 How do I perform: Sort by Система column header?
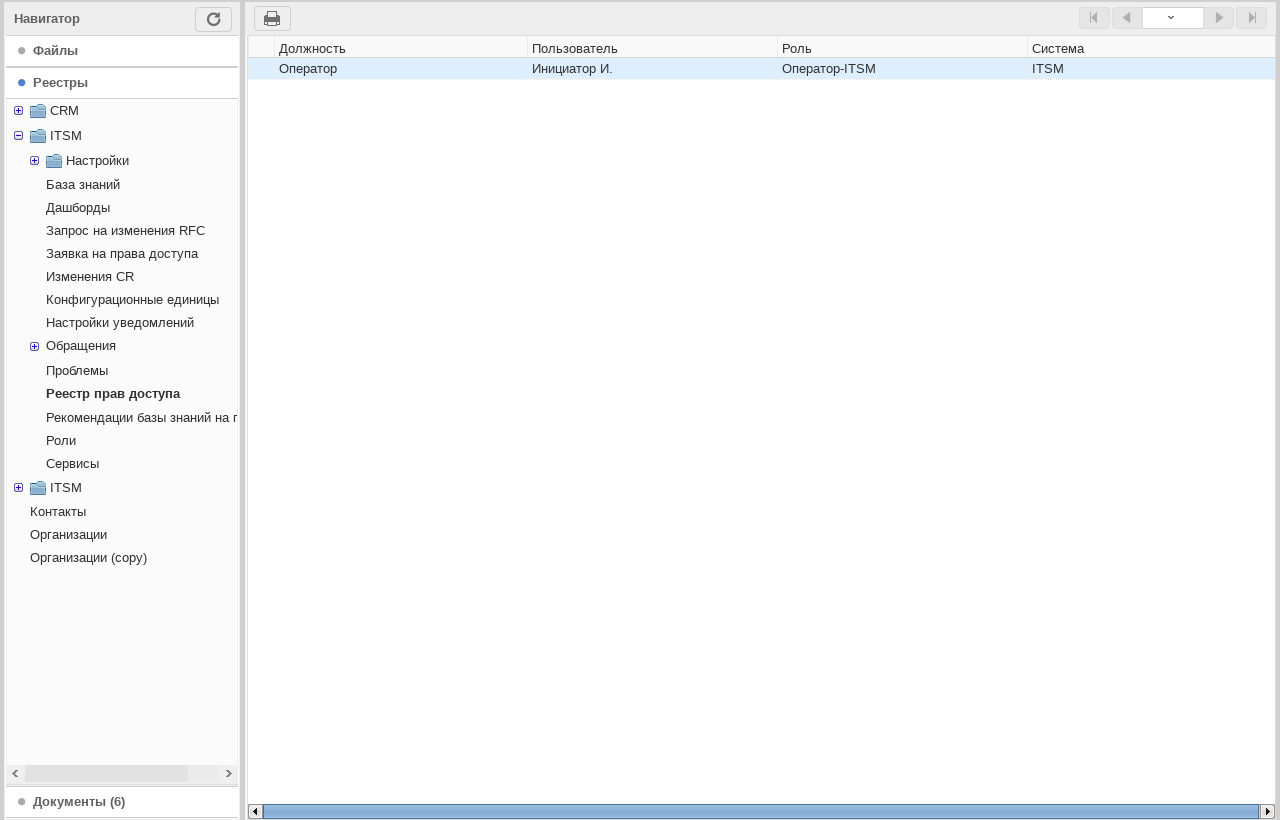point(1151,48)
